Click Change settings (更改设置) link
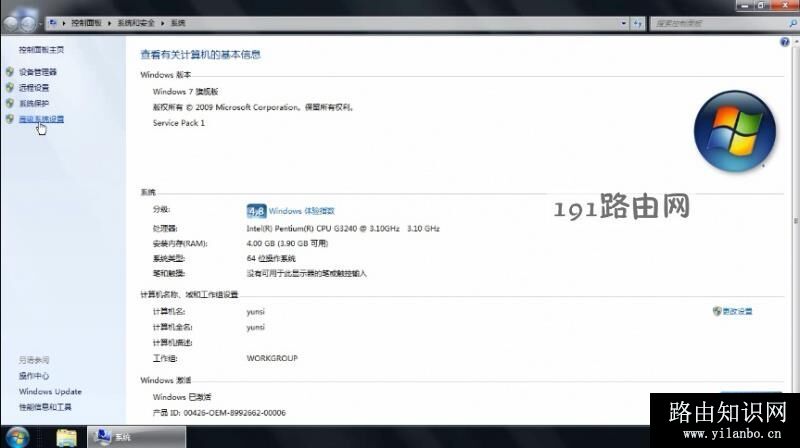This screenshot has width=800, height=448. tap(737, 311)
